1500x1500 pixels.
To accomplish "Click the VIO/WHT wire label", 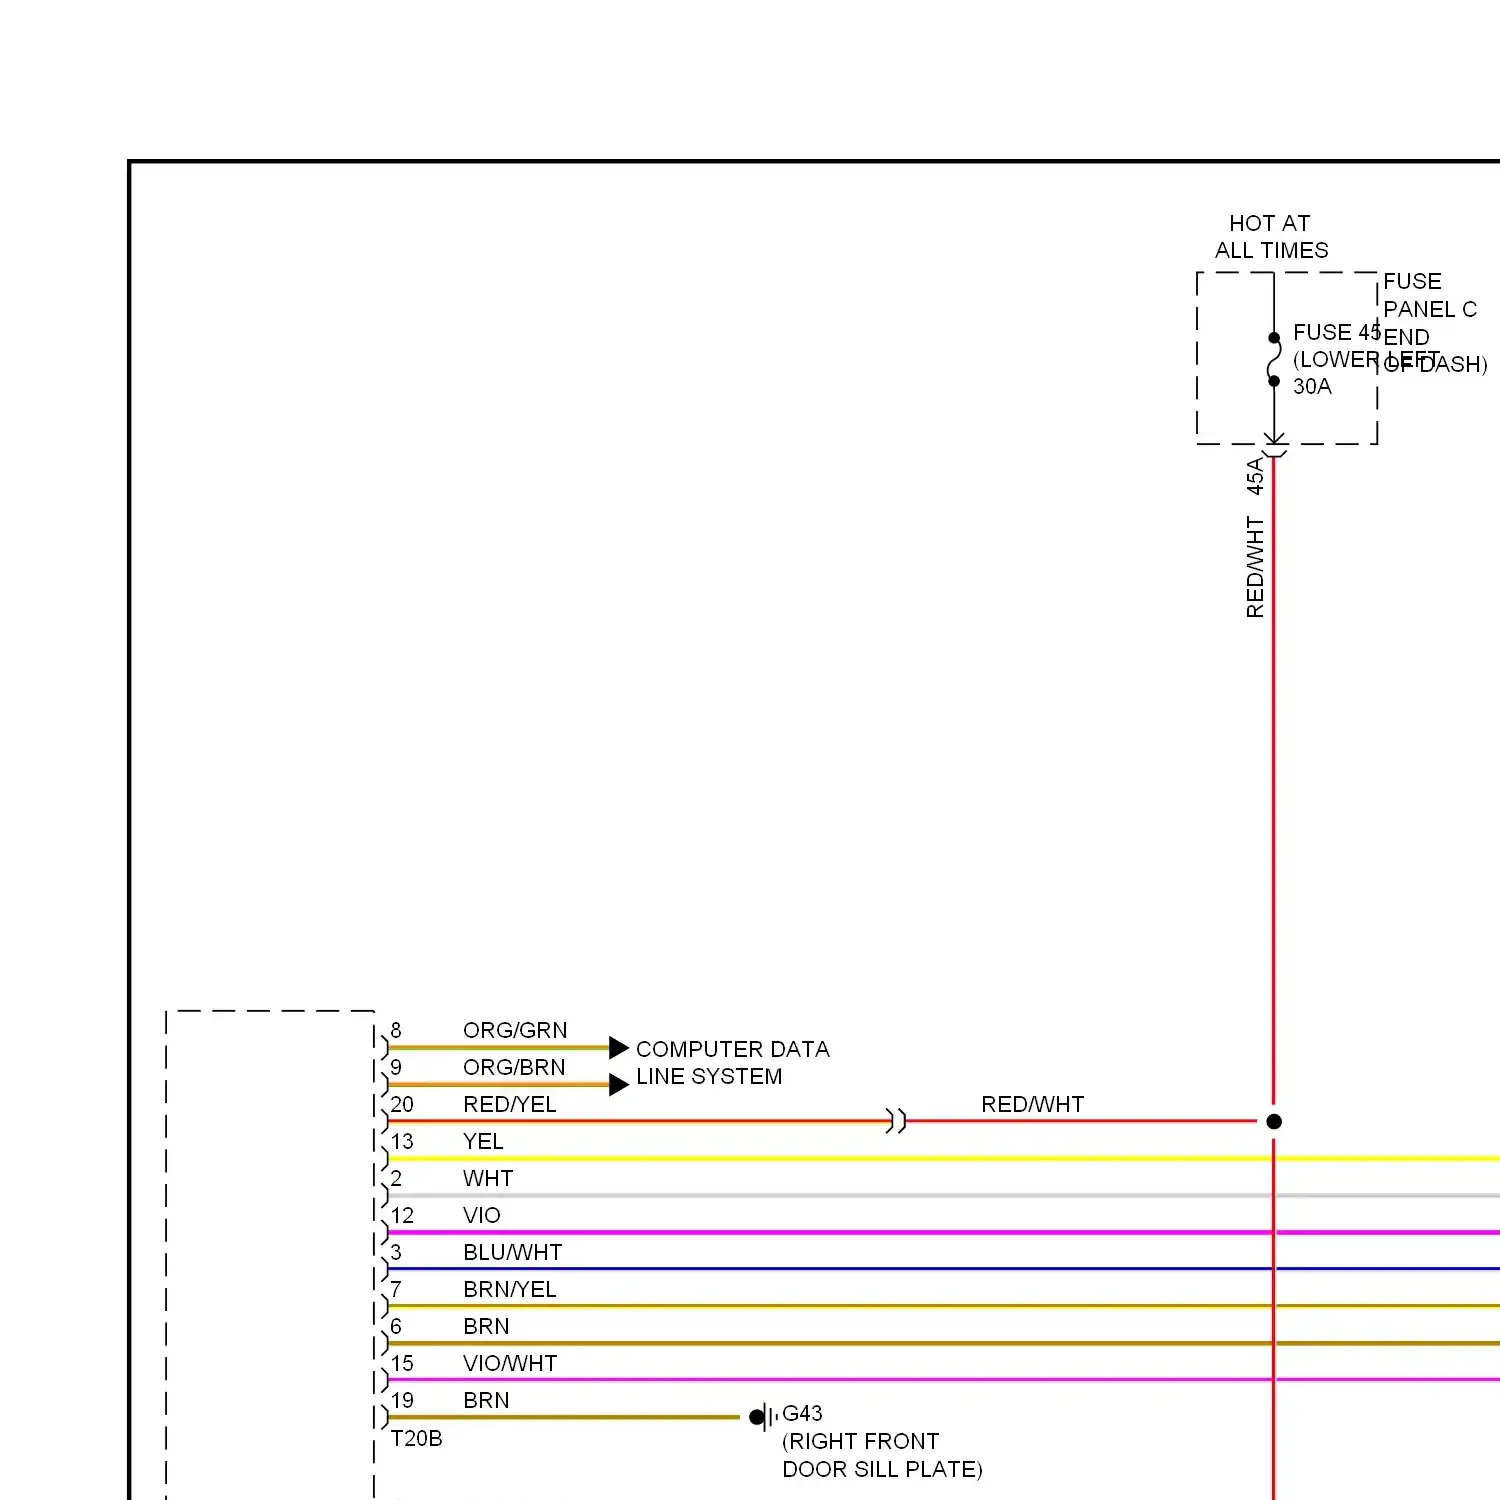I will point(510,1363).
